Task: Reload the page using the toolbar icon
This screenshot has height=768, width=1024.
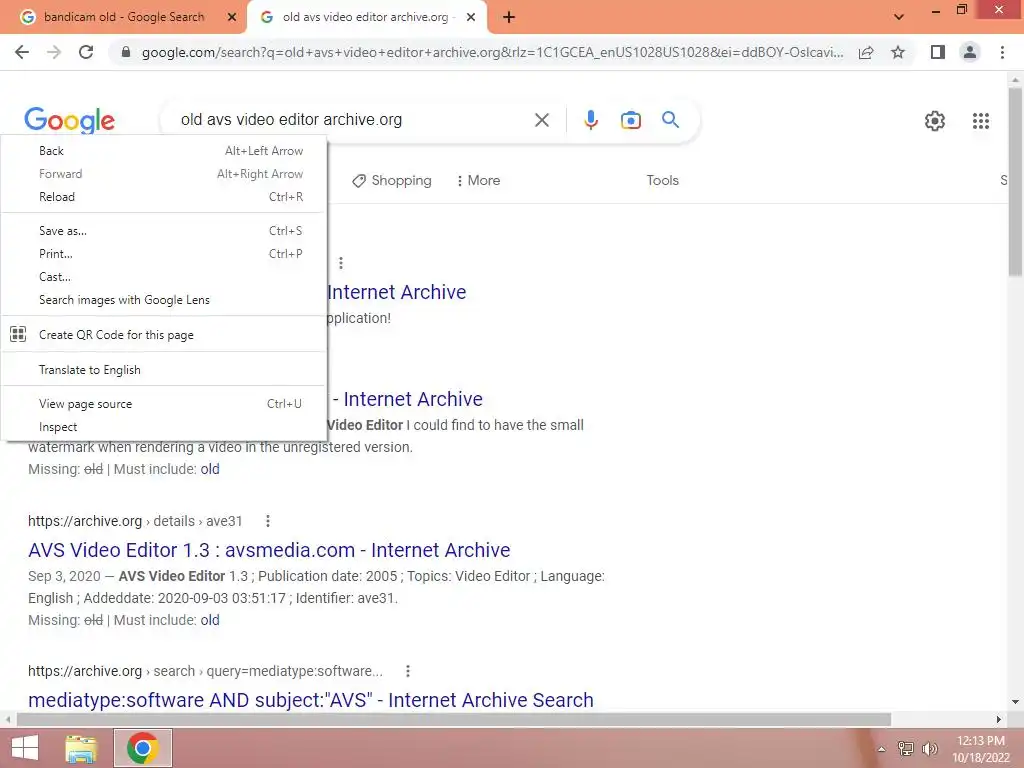Action: (x=86, y=52)
